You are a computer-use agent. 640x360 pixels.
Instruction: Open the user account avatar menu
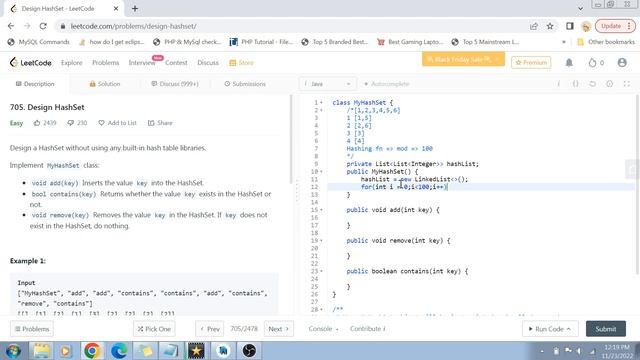[x=622, y=62]
